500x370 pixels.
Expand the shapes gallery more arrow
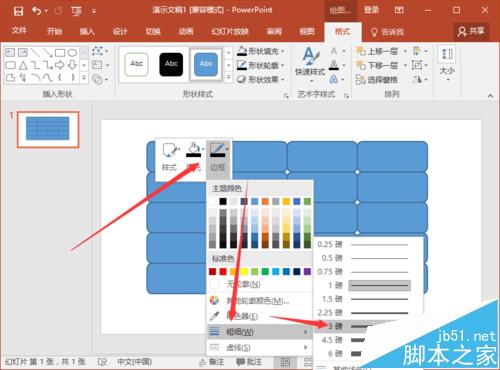pyautogui.click(x=84, y=78)
